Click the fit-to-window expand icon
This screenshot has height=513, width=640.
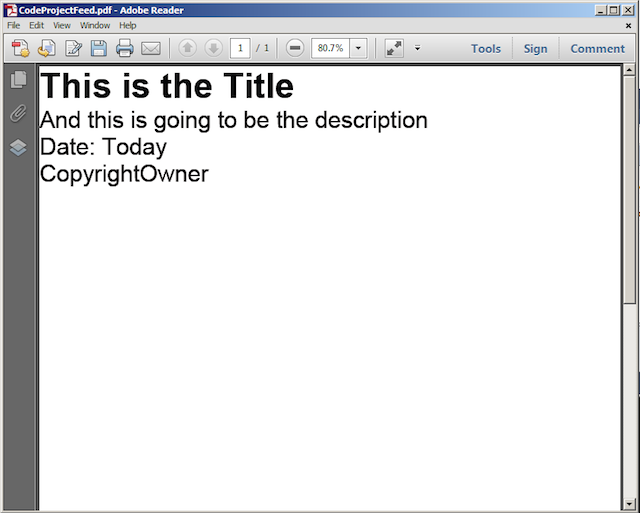coord(394,48)
